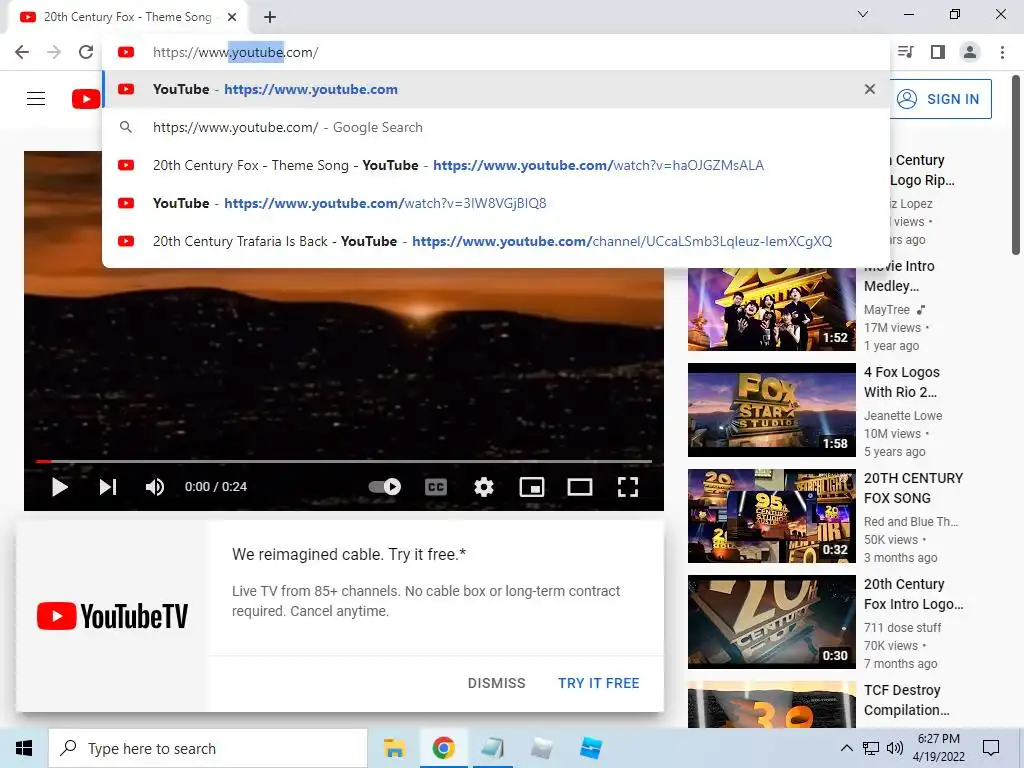
Task: Dismiss the YouTube TV promo
Action: click(496, 683)
